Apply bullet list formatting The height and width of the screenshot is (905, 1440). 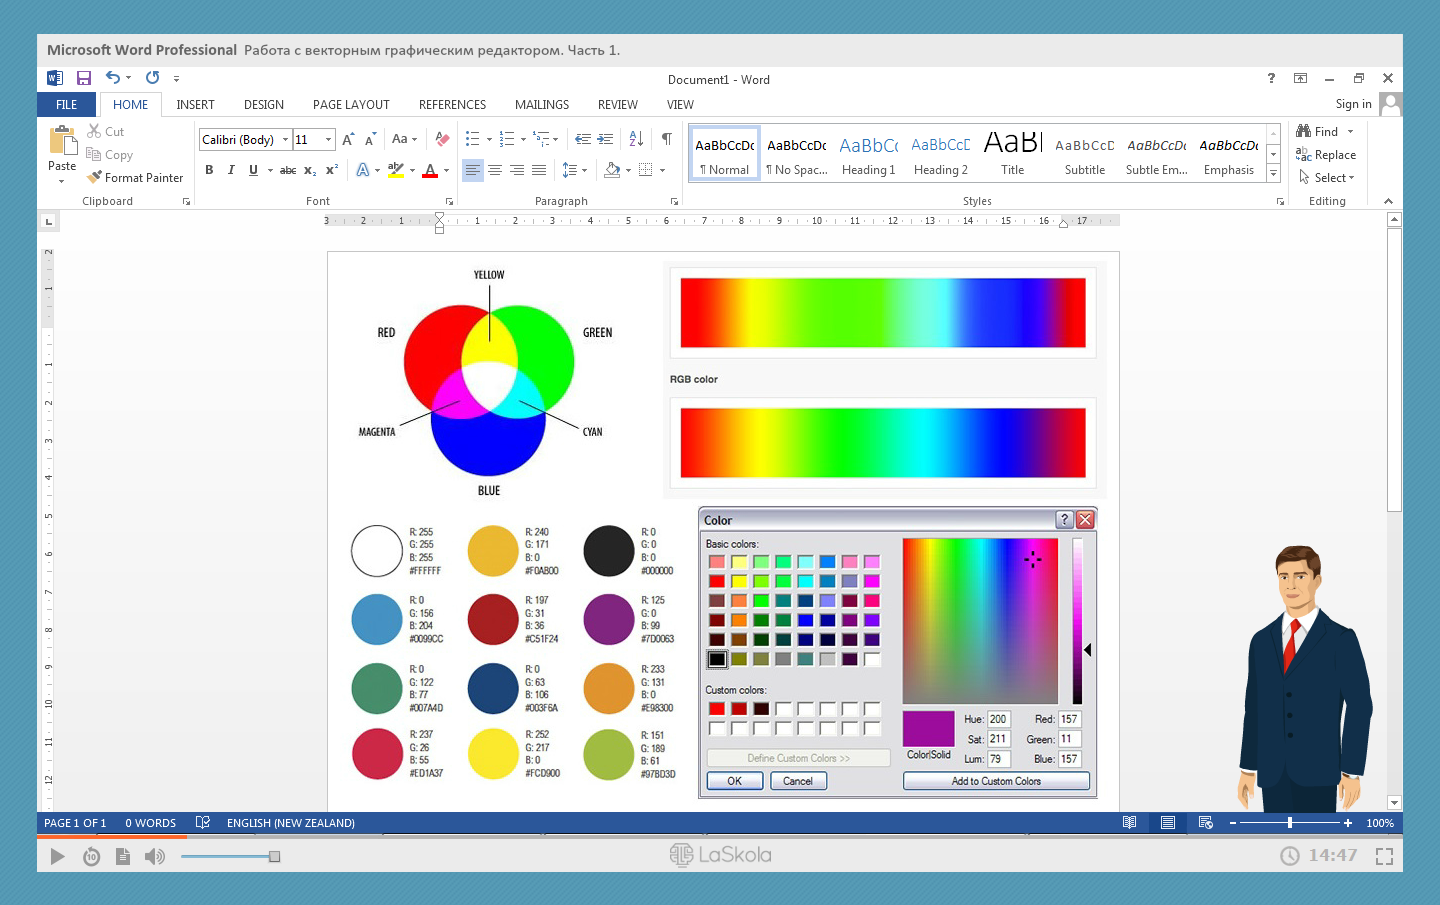point(473,139)
